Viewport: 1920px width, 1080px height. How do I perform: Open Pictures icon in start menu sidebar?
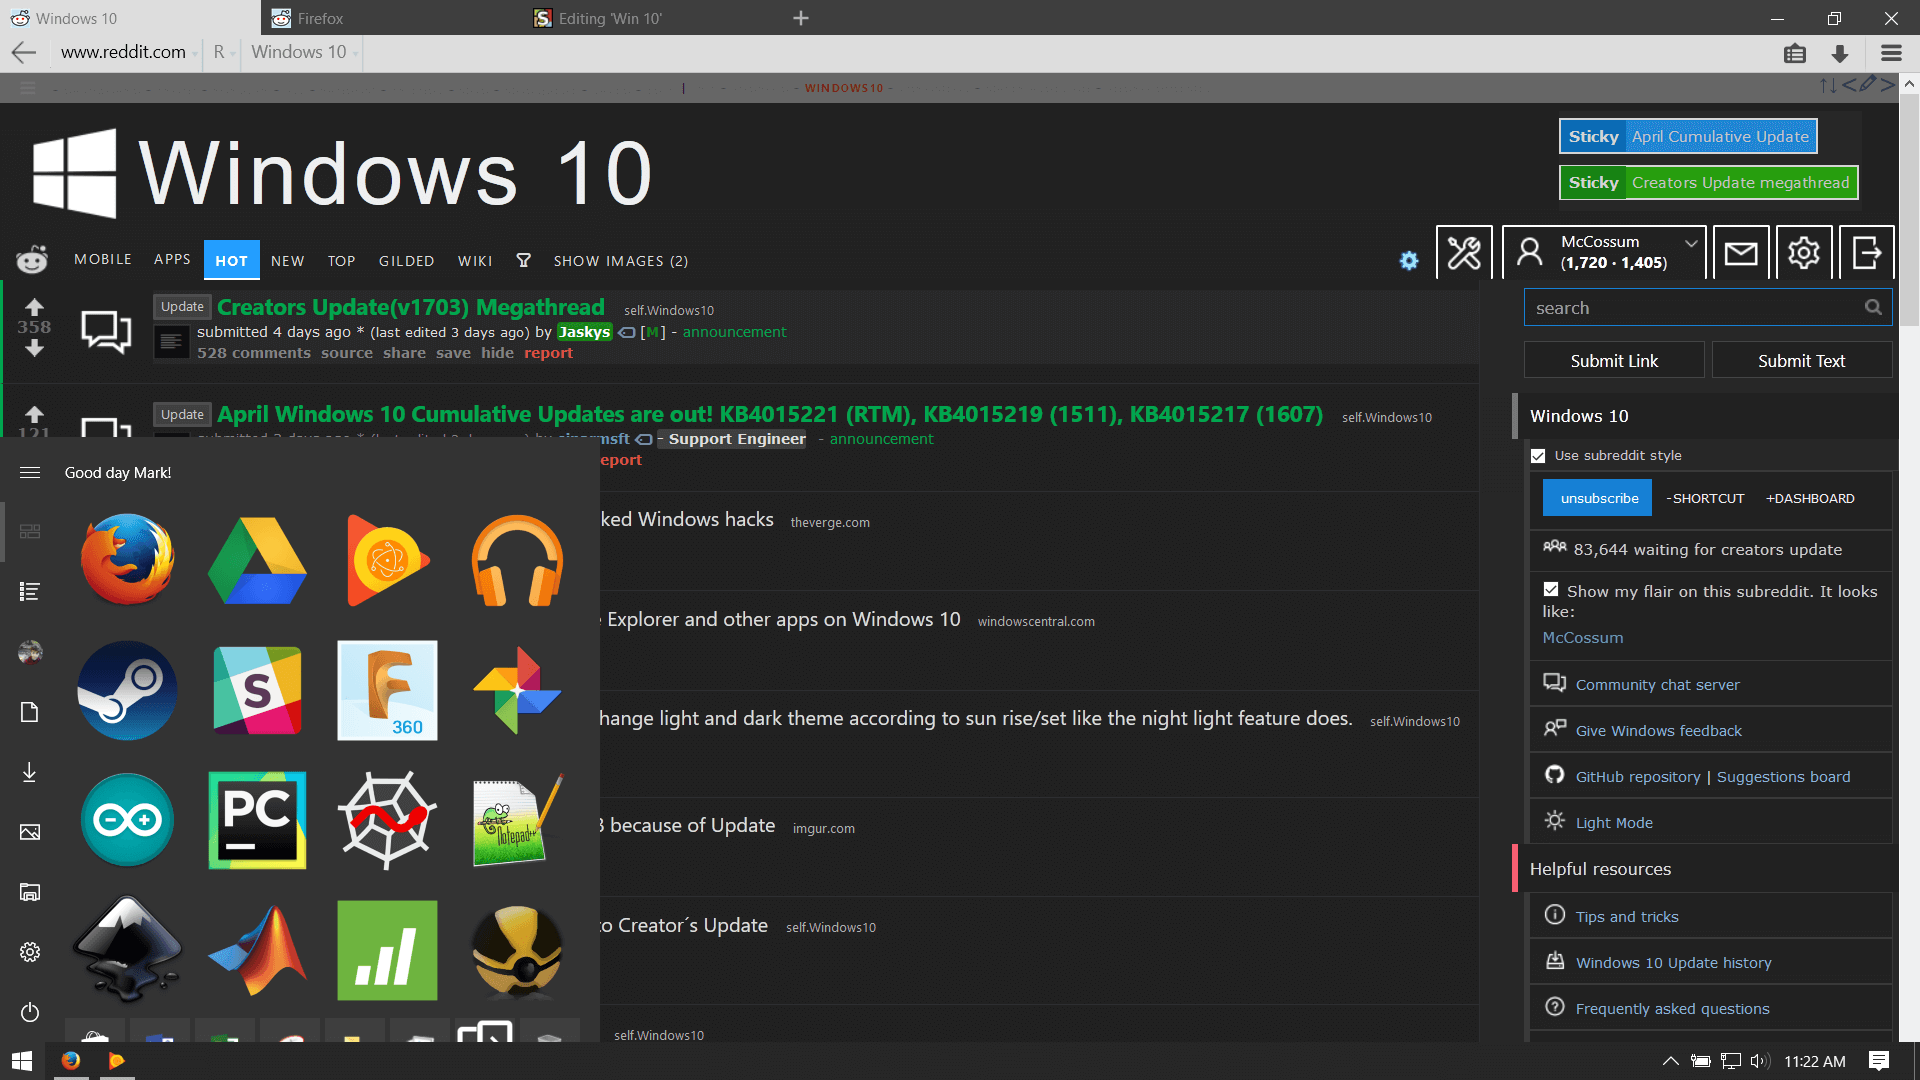pos(30,832)
